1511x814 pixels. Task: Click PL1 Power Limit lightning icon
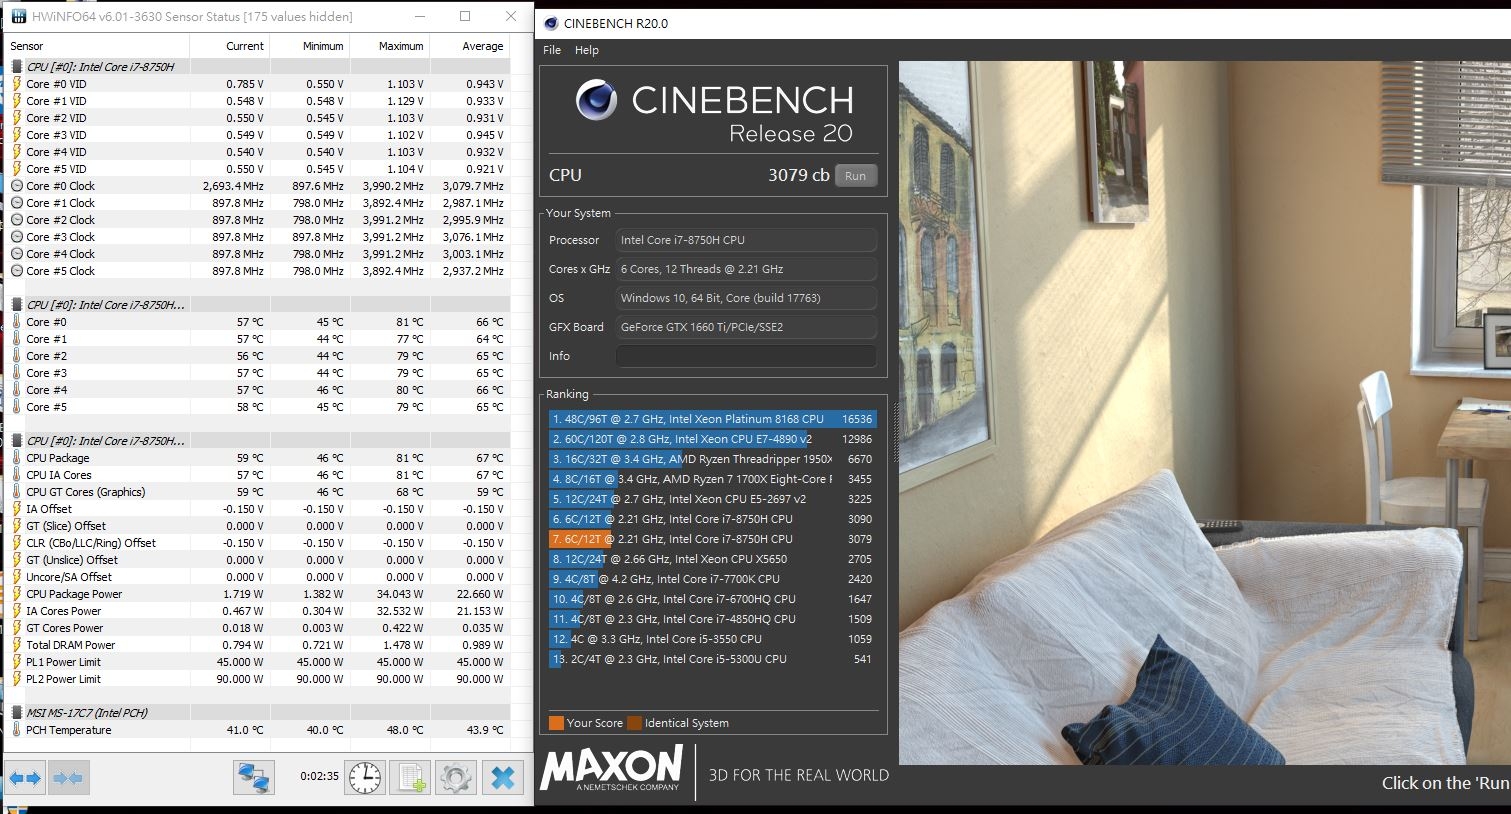tap(17, 662)
